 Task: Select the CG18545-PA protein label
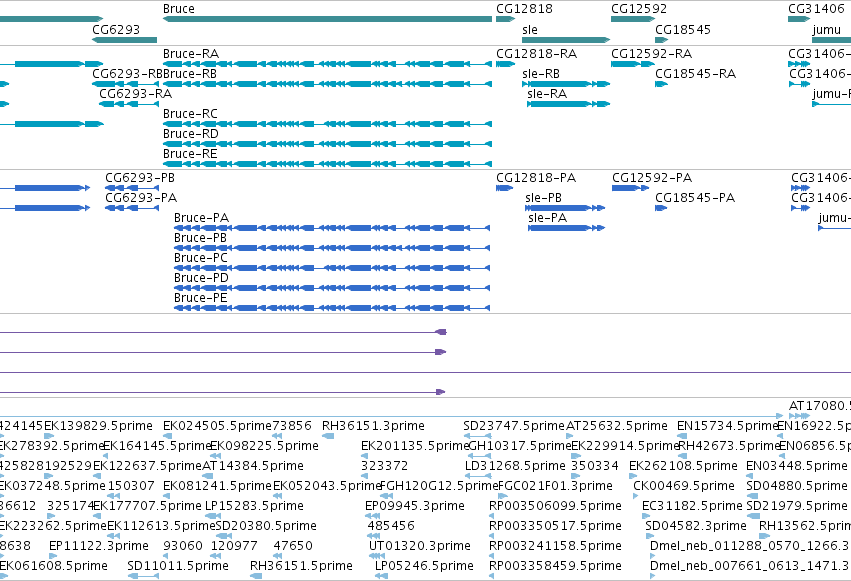tap(695, 198)
